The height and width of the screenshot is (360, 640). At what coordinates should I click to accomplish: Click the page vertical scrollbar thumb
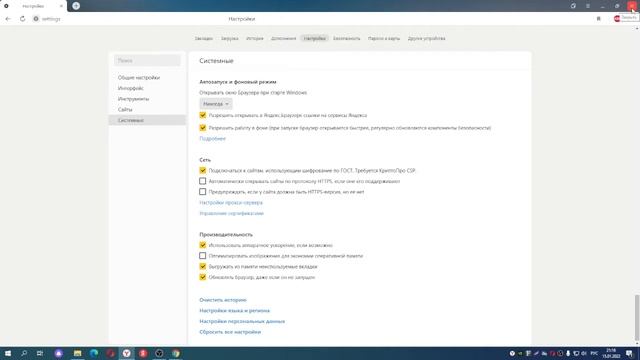[x=637, y=318]
